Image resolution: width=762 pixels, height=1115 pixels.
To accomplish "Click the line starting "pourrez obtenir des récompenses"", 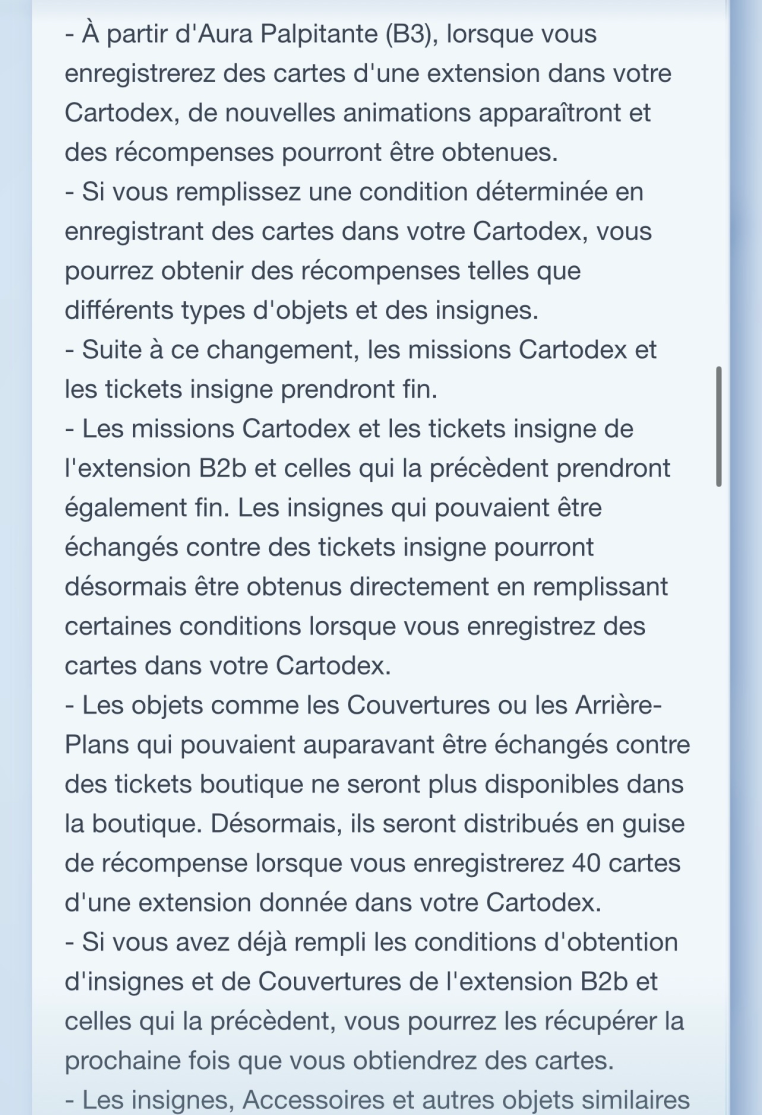I will pos(321,271).
